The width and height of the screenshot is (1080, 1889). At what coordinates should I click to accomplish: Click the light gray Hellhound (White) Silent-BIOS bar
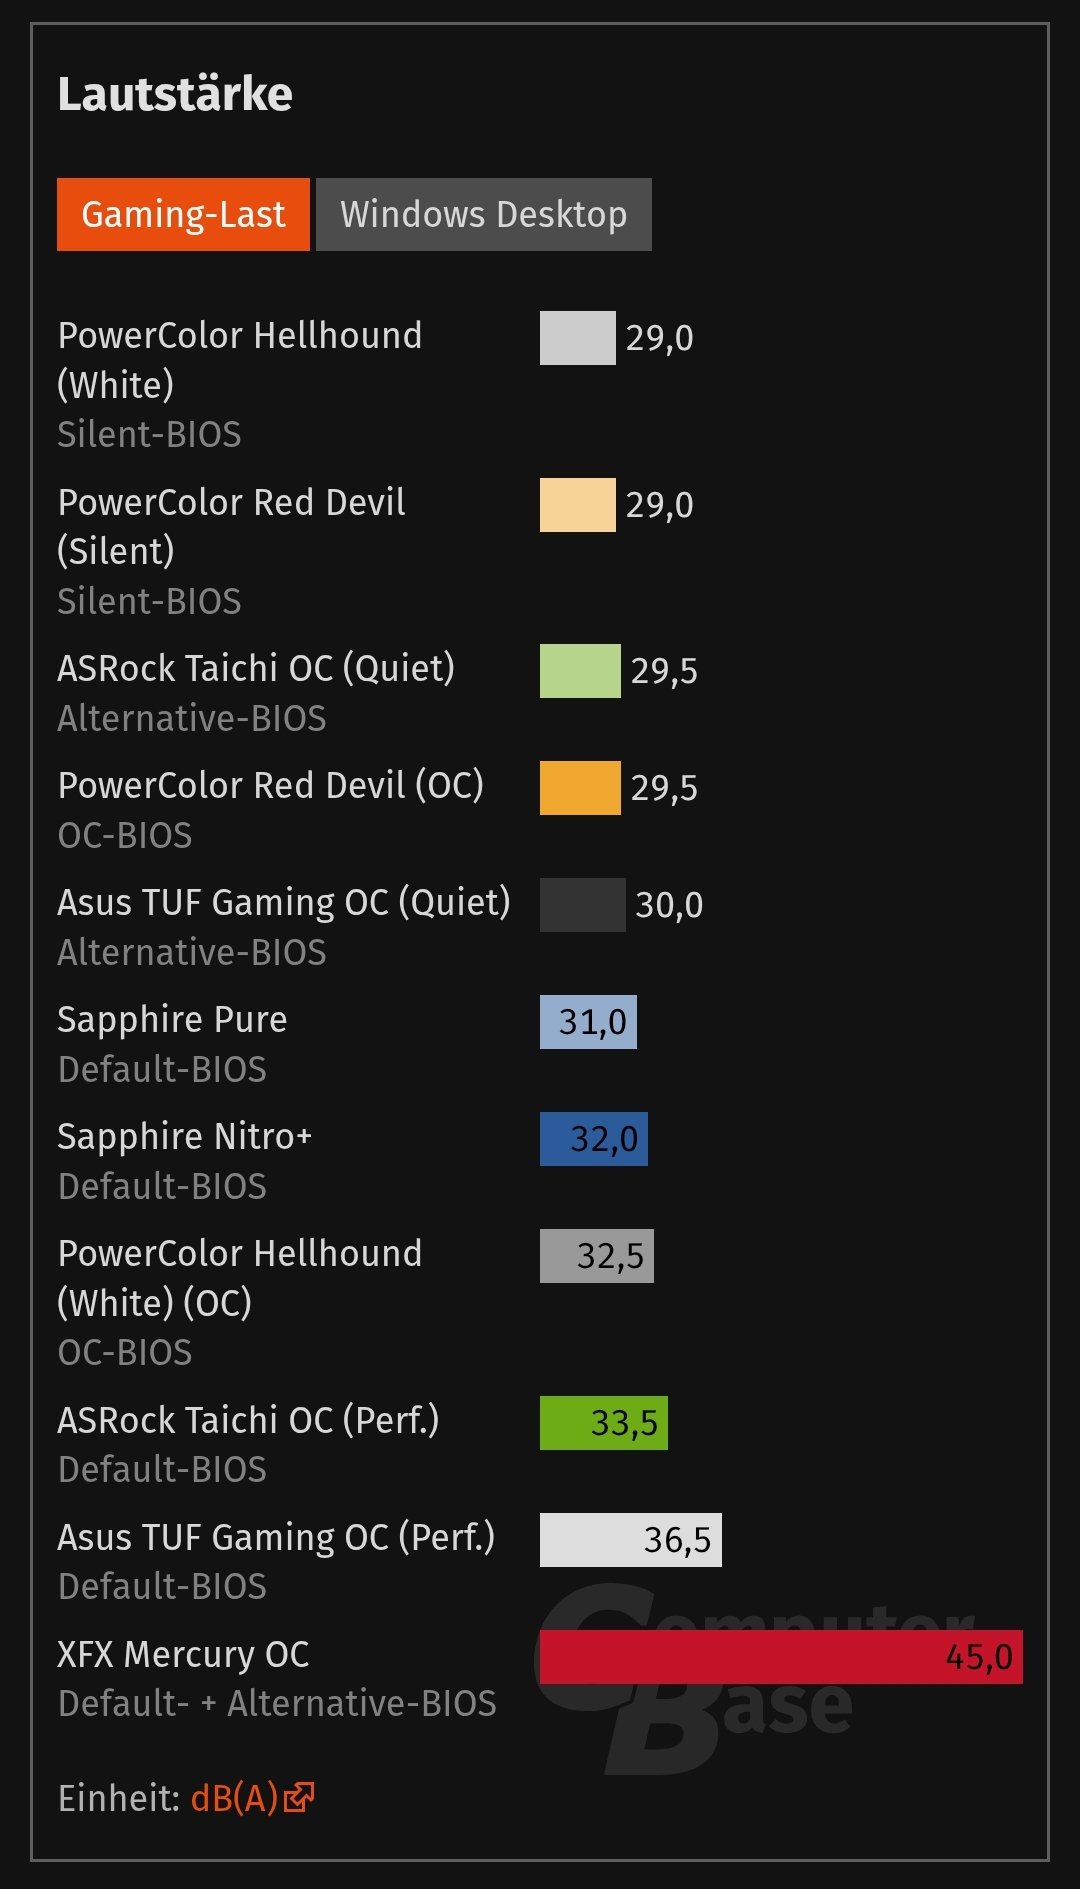click(578, 338)
